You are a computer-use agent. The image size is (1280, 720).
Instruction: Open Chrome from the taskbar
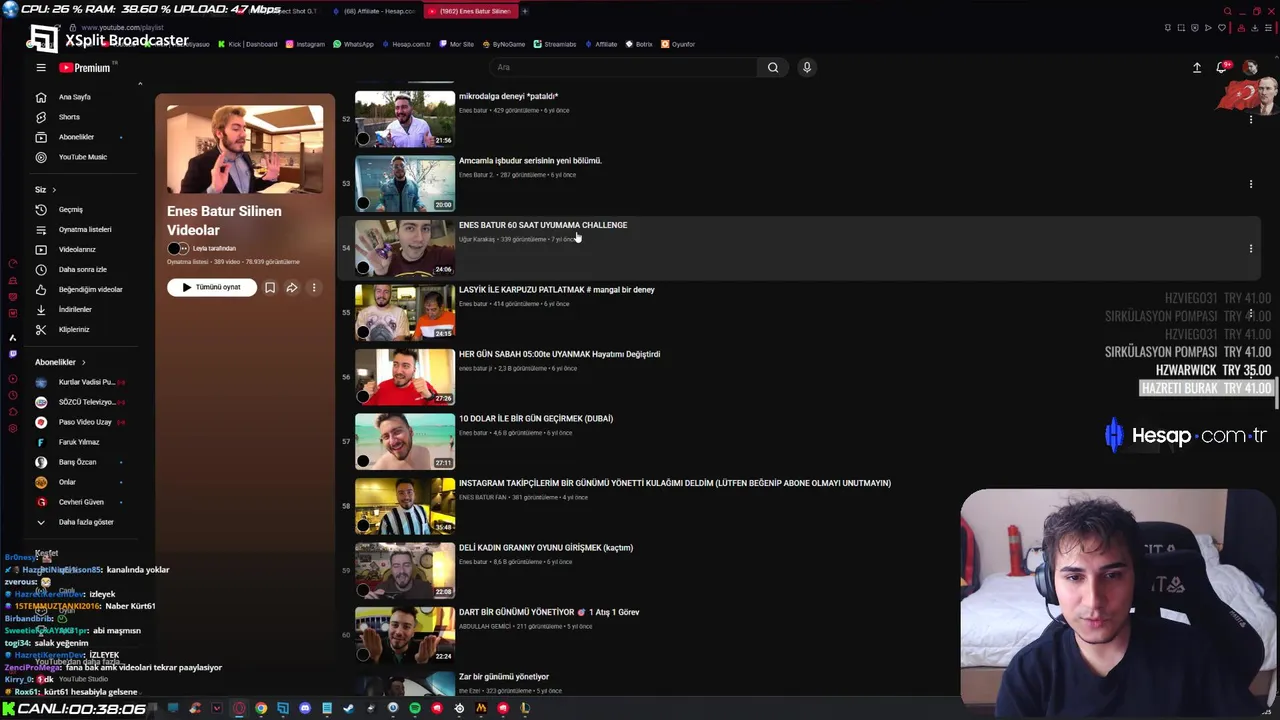(261, 708)
